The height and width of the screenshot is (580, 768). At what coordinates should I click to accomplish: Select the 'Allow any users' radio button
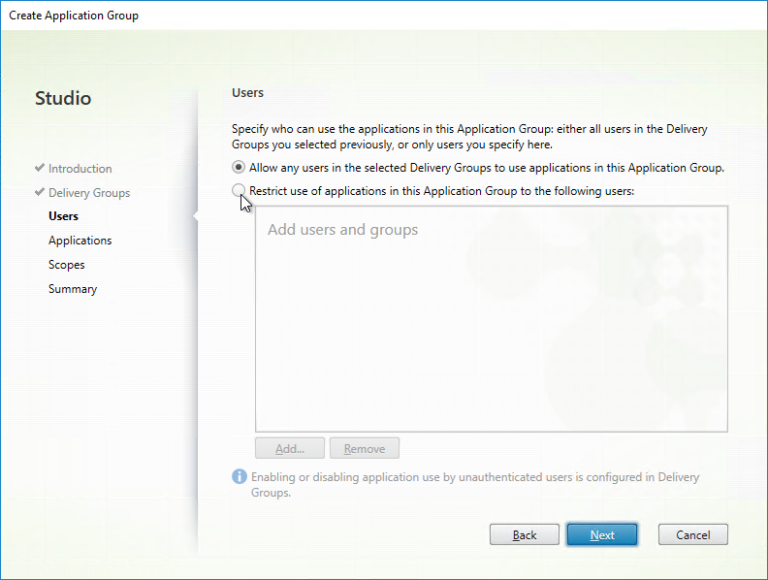[x=238, y=167]
